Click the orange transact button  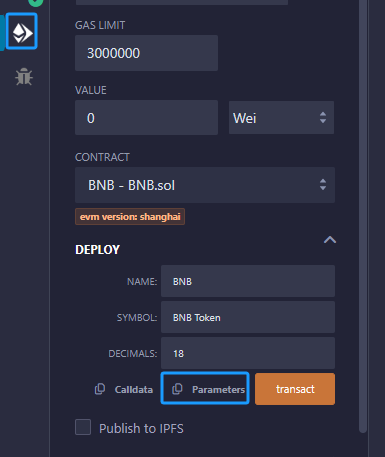coord(295,389)
